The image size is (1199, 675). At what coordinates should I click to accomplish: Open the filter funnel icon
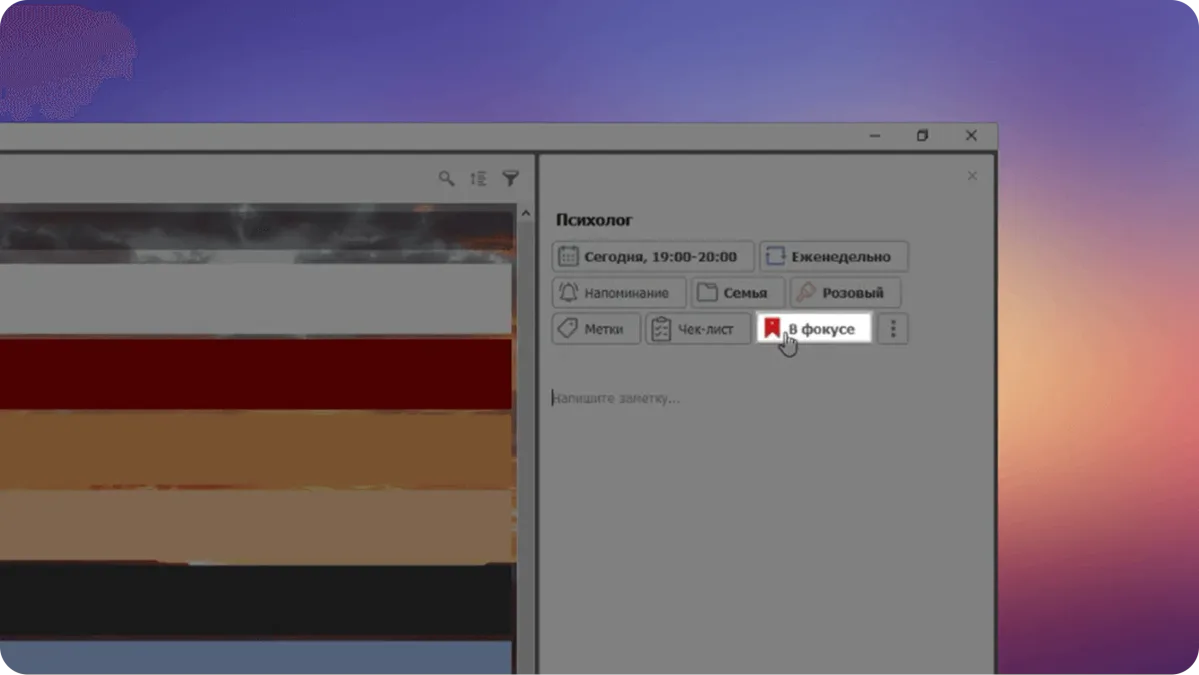click(510, 178)
